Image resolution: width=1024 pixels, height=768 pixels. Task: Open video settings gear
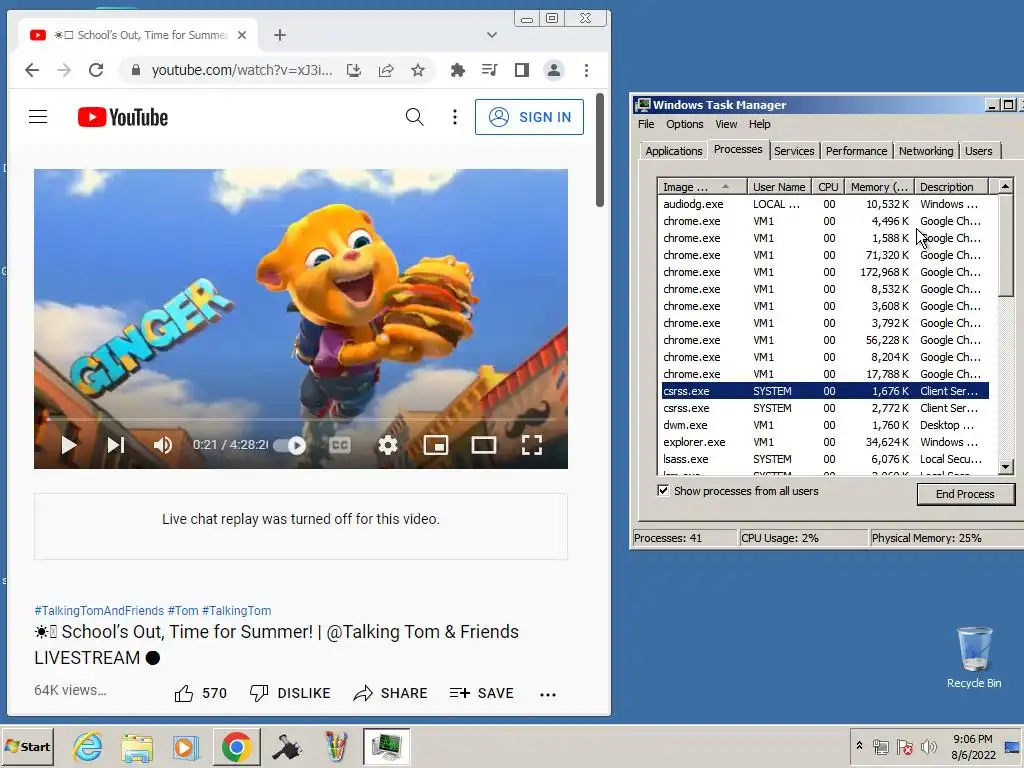388,445
